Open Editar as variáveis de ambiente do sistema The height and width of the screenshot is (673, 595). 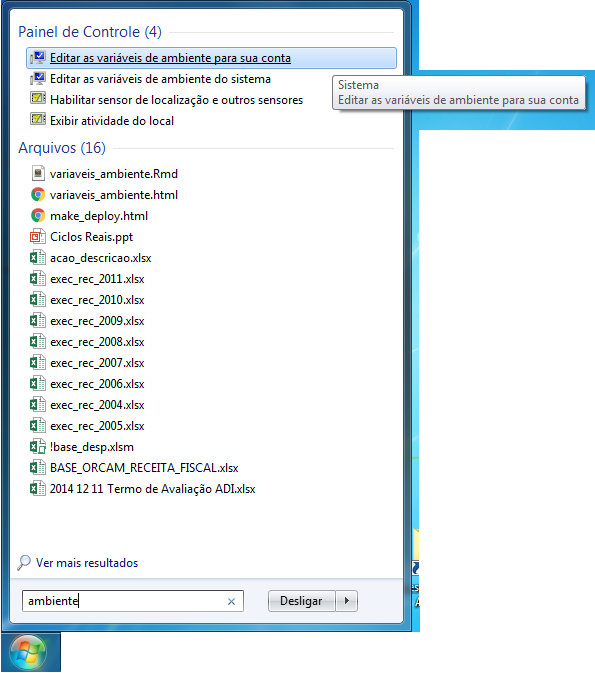[160, 79]
